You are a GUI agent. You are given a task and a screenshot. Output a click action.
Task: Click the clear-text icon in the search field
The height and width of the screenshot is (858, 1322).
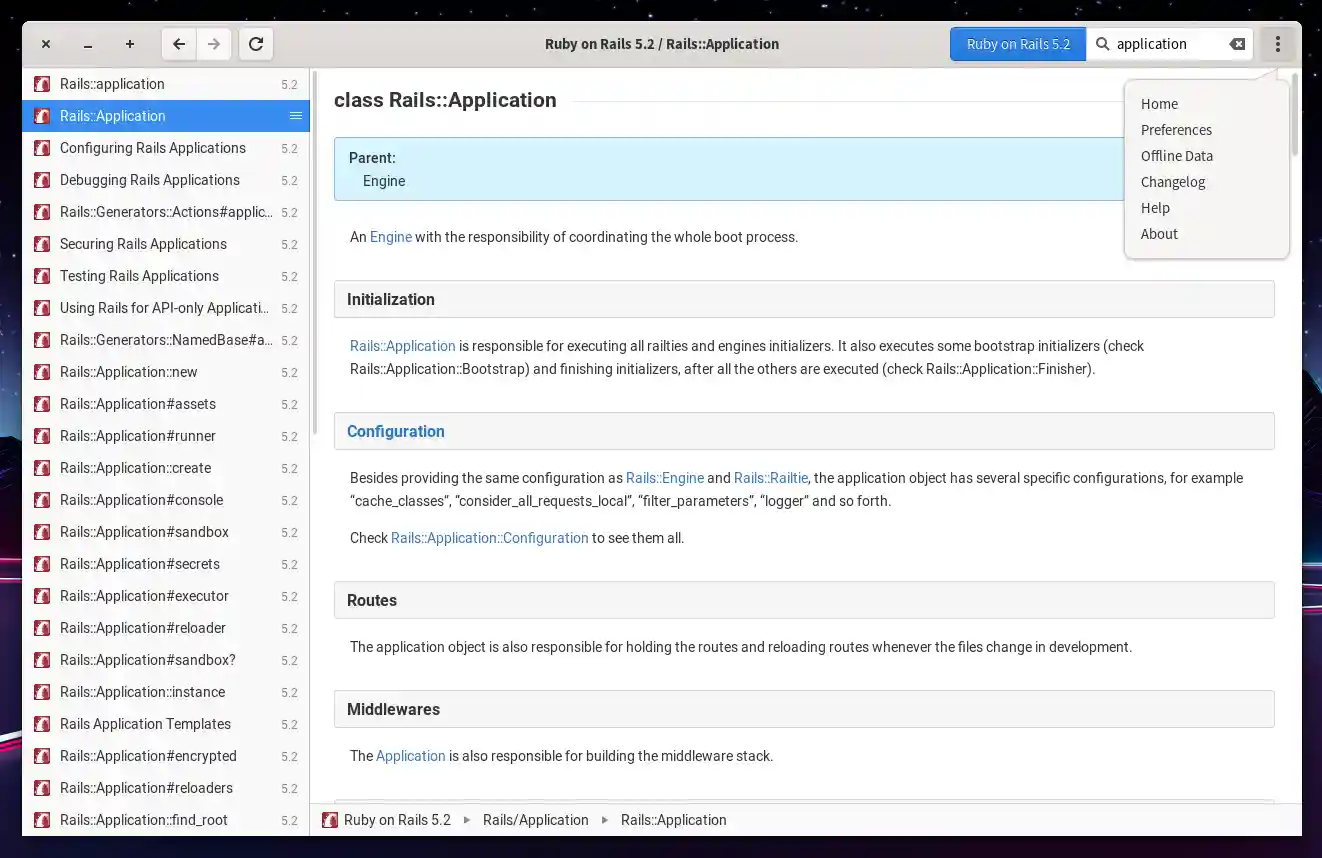tap(1237, 44)
